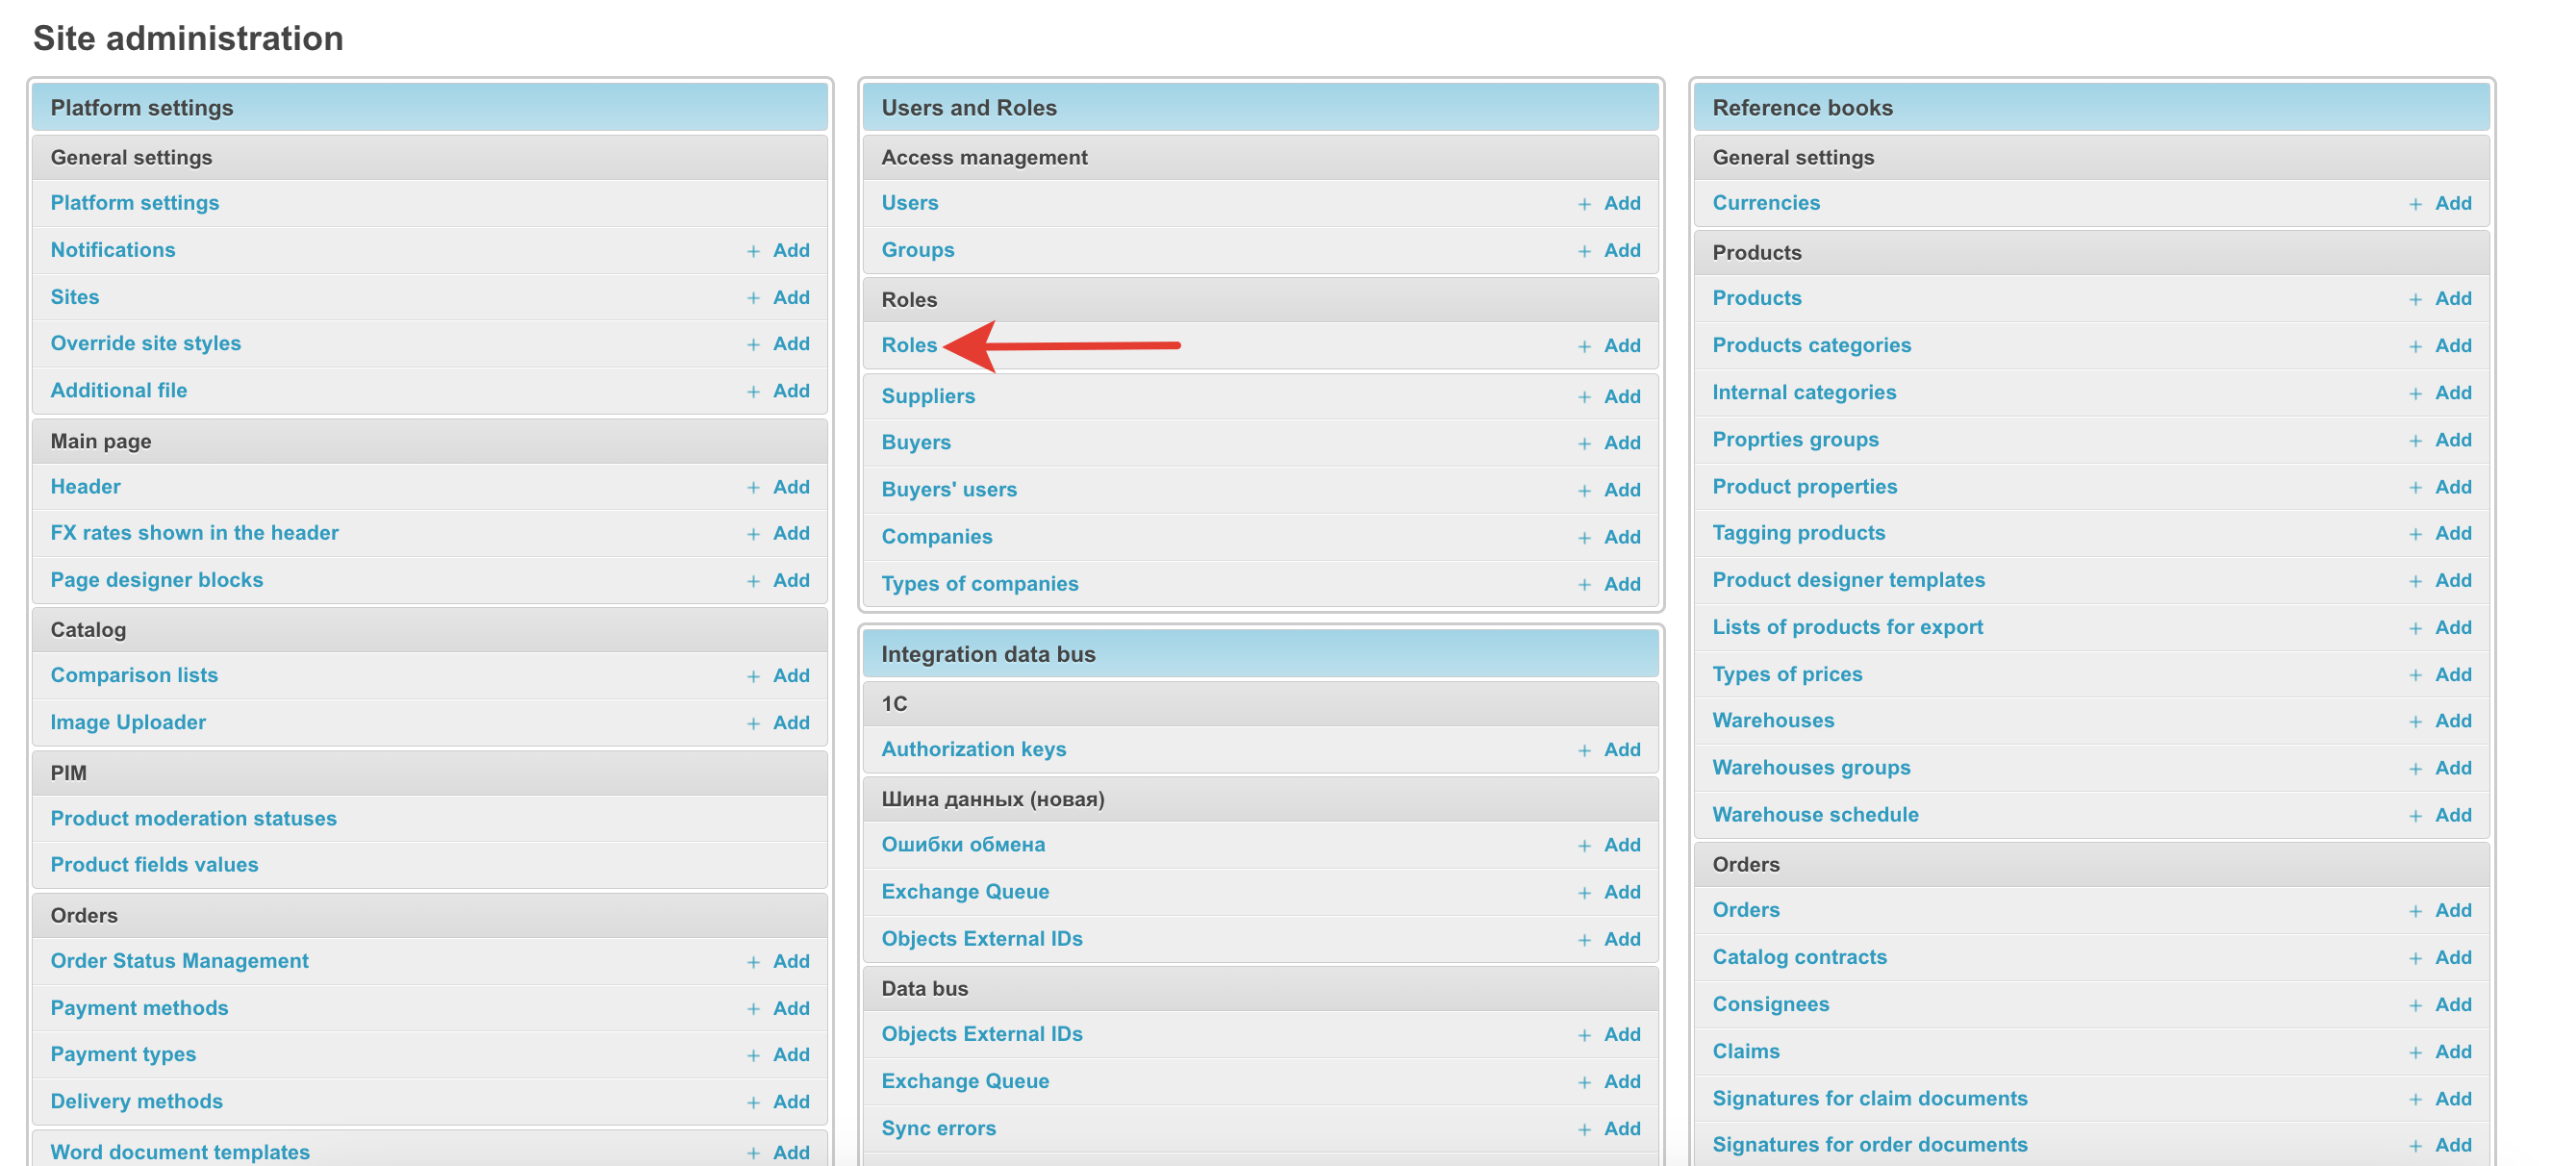Click the Users and Roles section header
The image size is (2576, 1166).
tap(968, 108)
